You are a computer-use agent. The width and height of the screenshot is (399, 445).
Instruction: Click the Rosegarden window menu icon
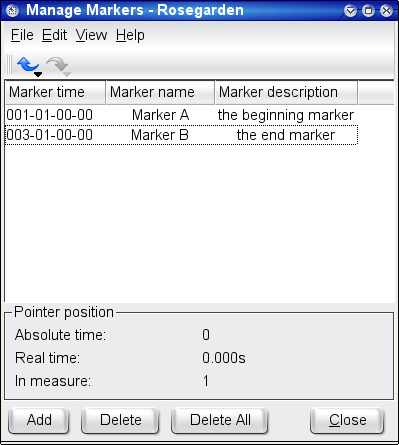click(13, 11)
